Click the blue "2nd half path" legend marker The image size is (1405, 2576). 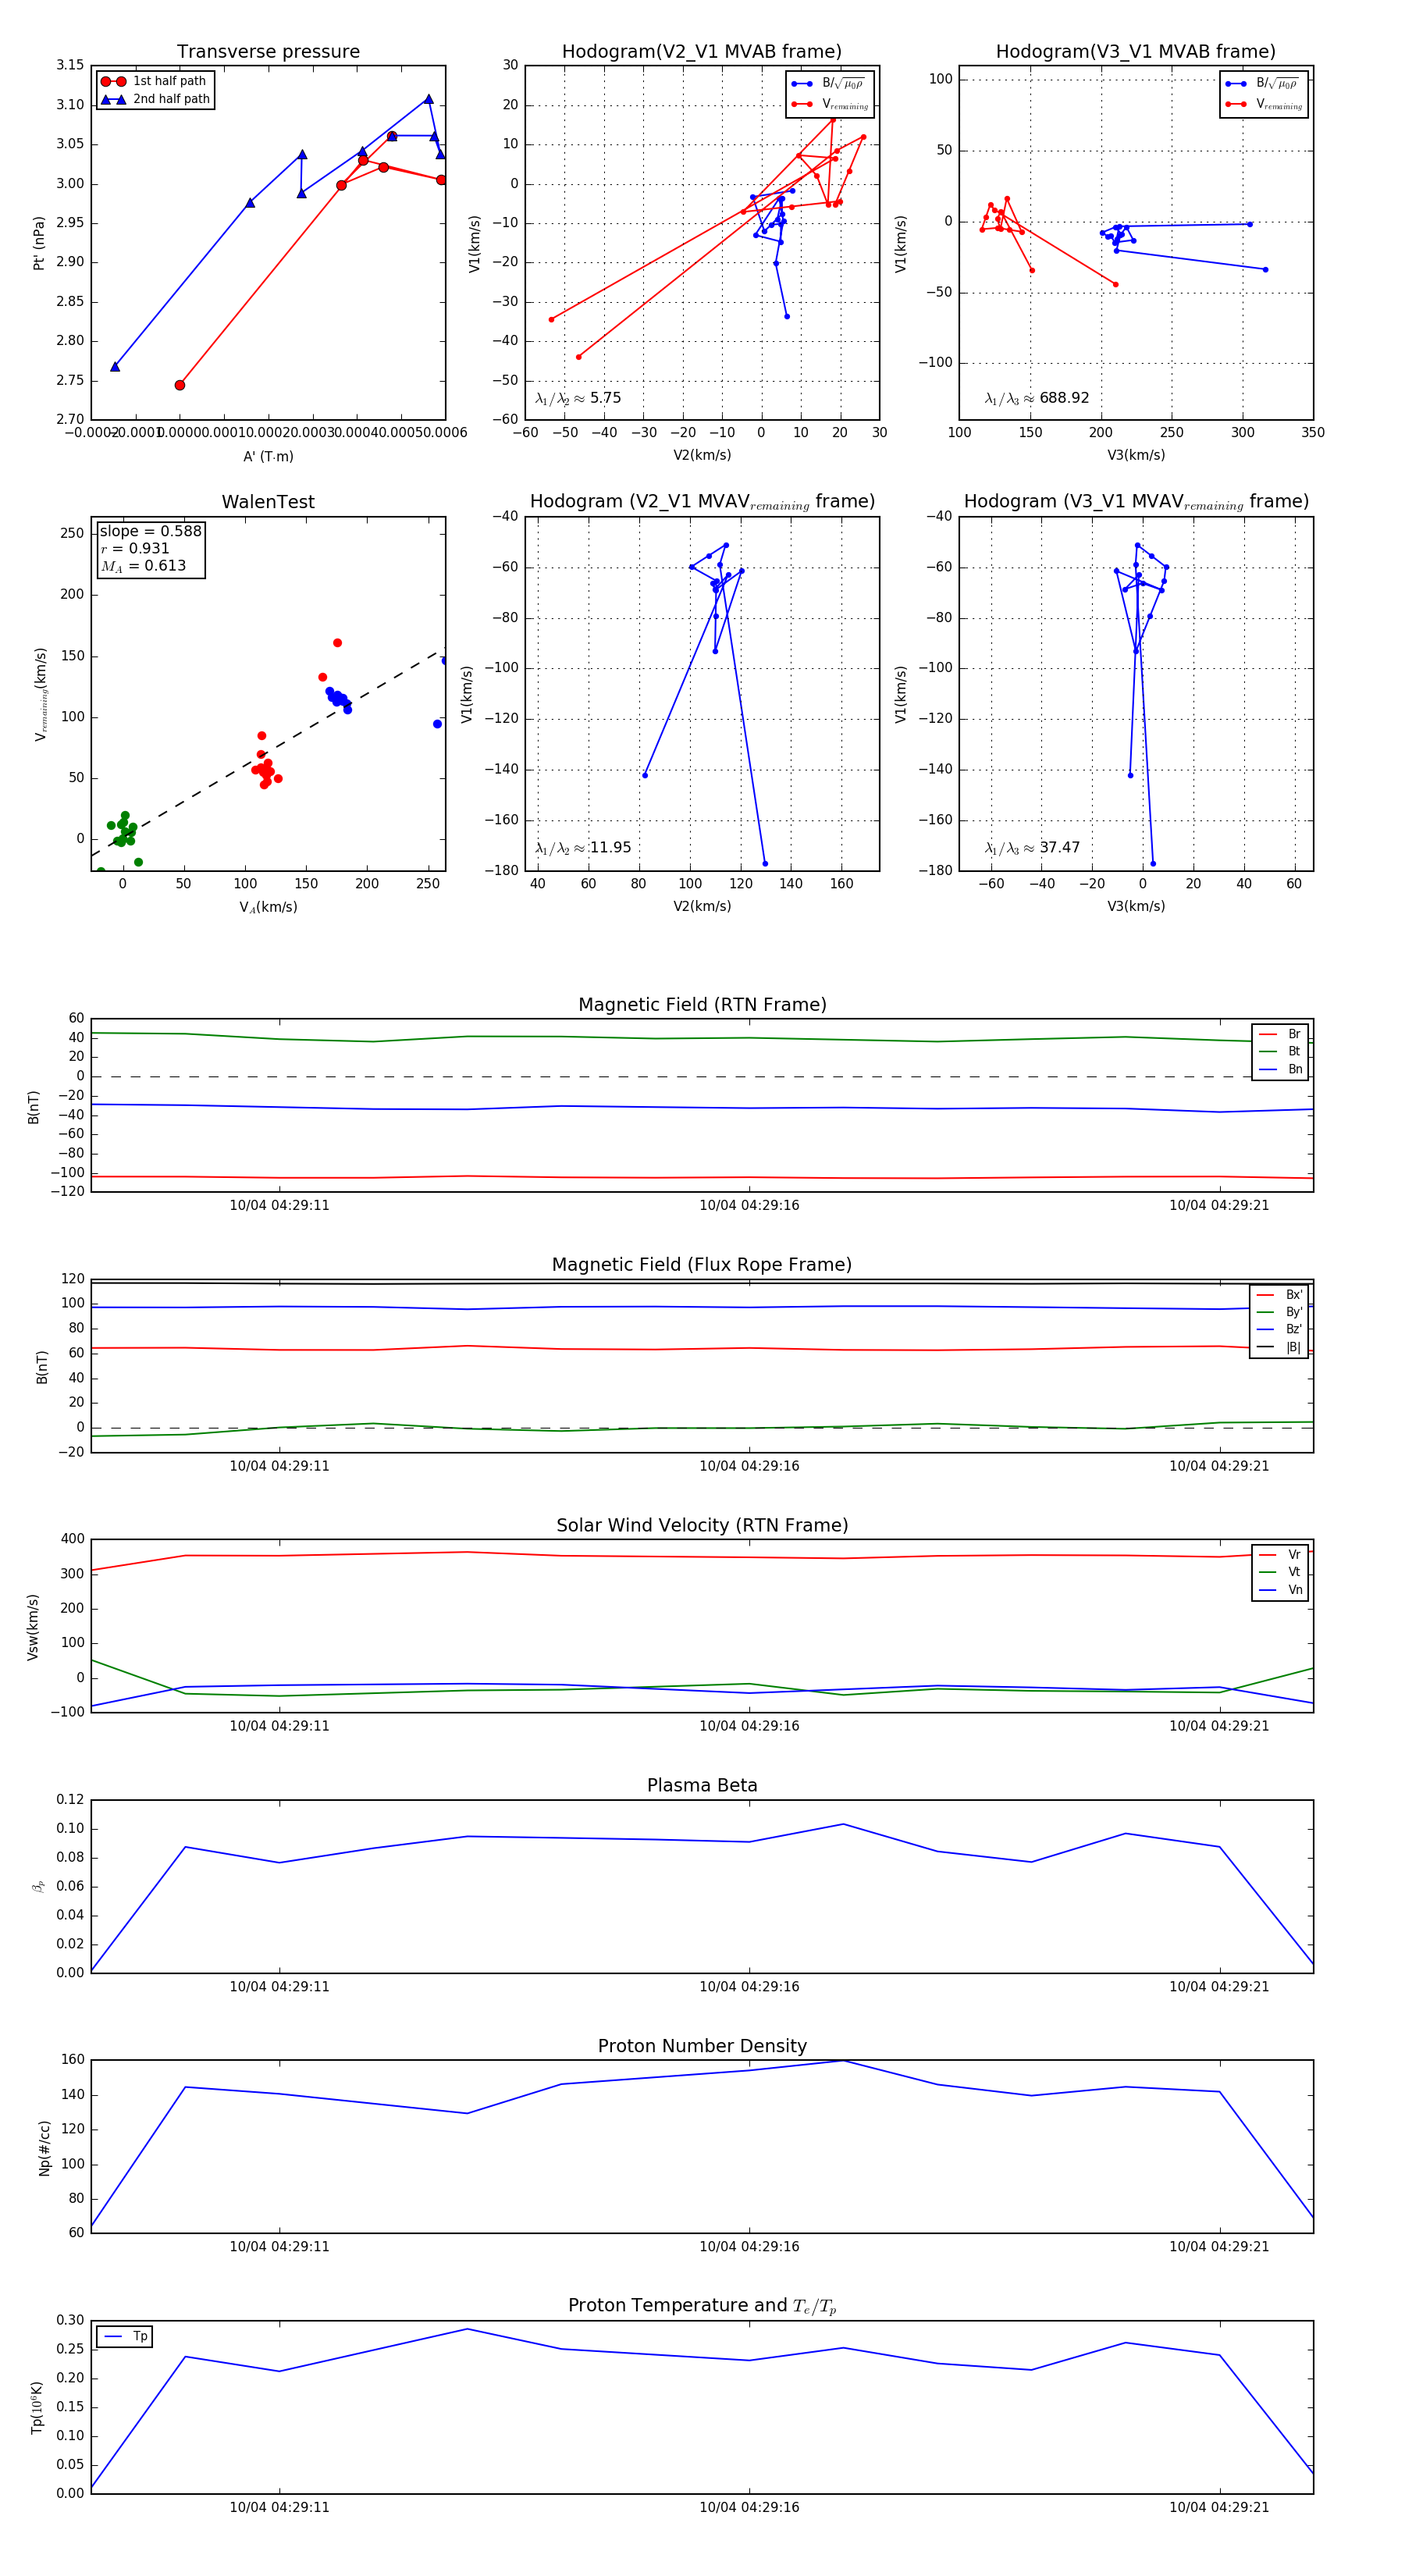113,99
